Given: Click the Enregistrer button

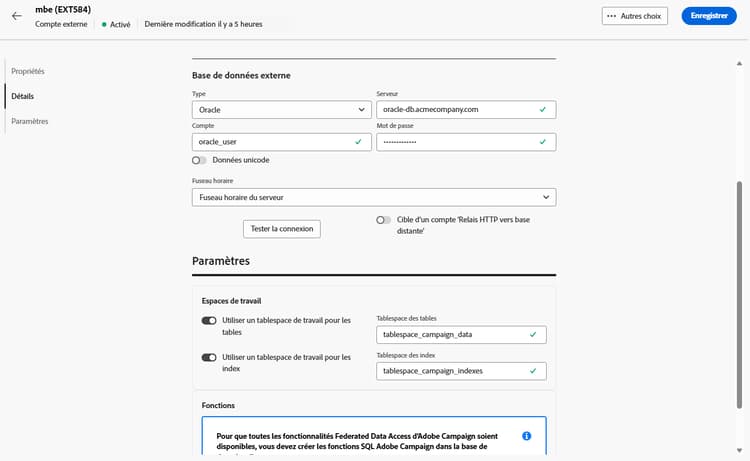Looking at the screenshot, I should [708, 16].
